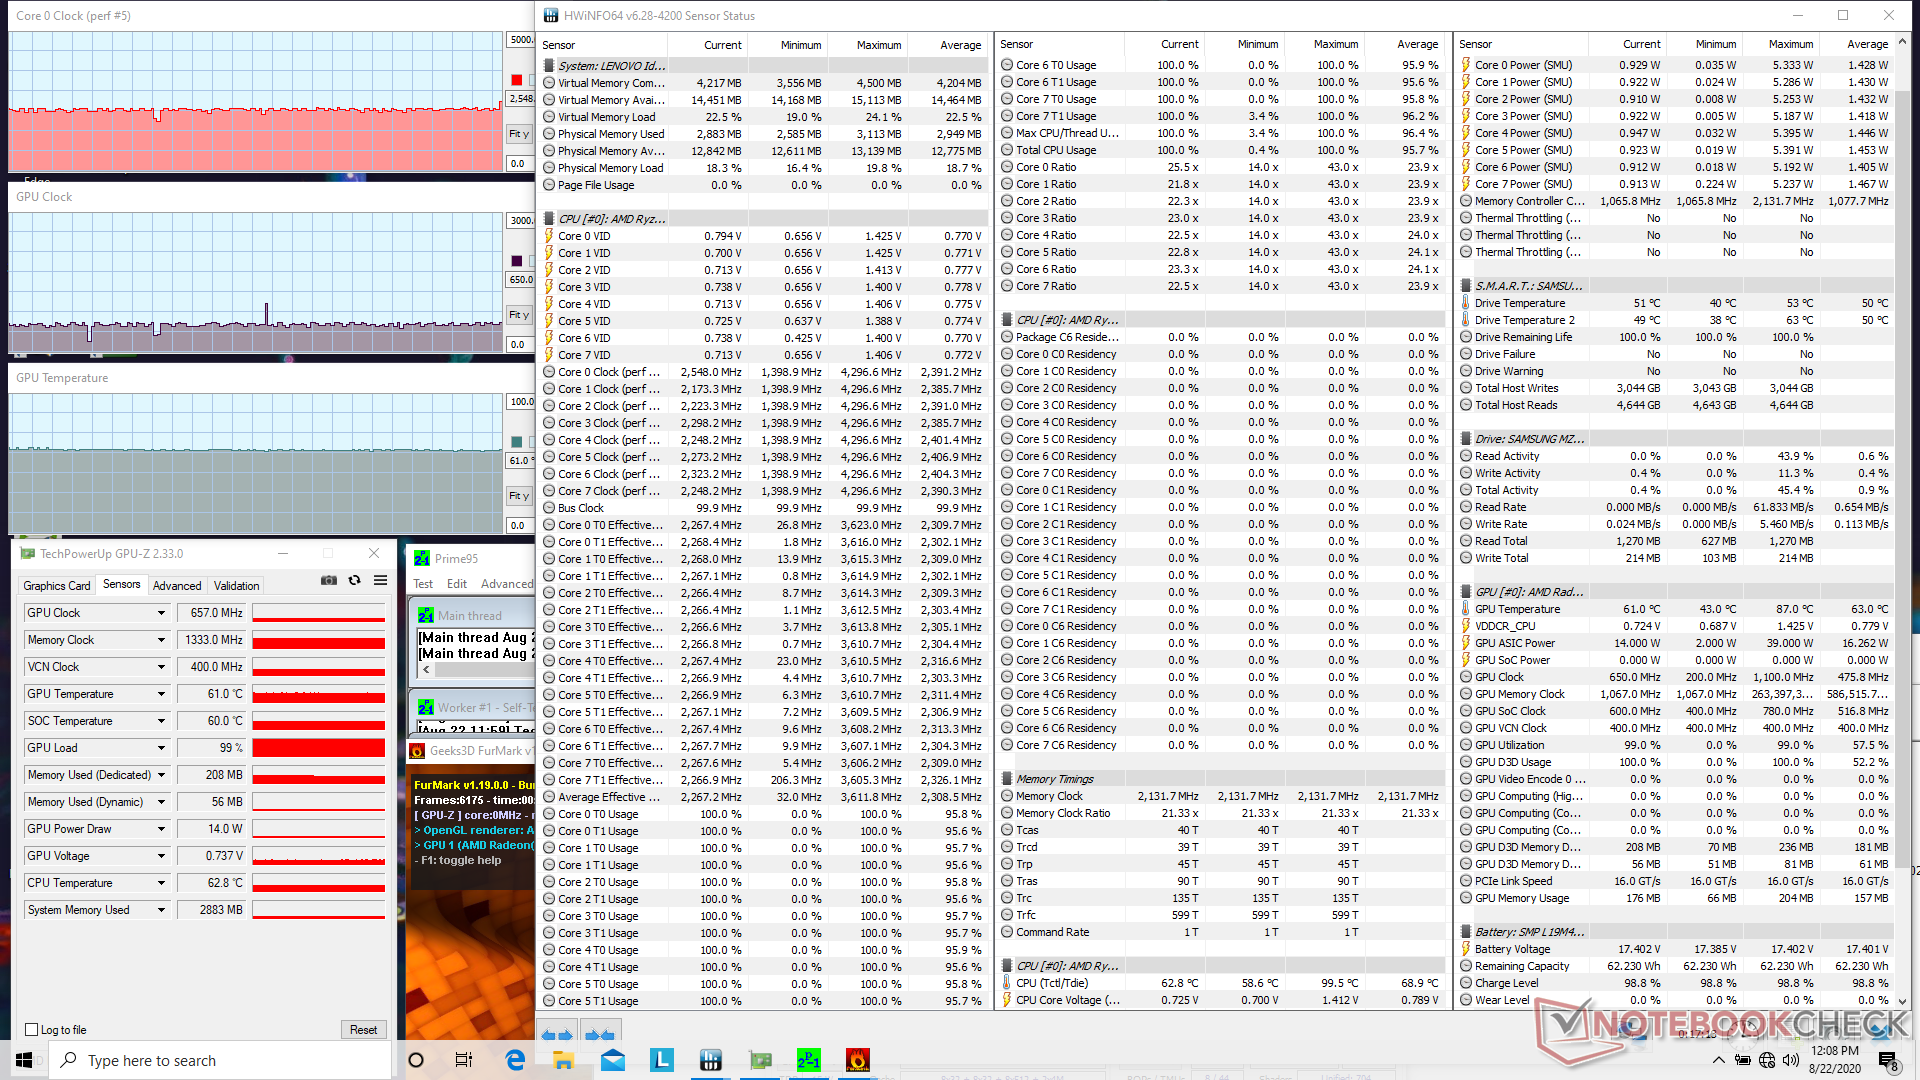The width and height of the screenshot is (1920, 1080).
Task: Click Fit y in GPU Temperature graph
Action: (519, 496)
